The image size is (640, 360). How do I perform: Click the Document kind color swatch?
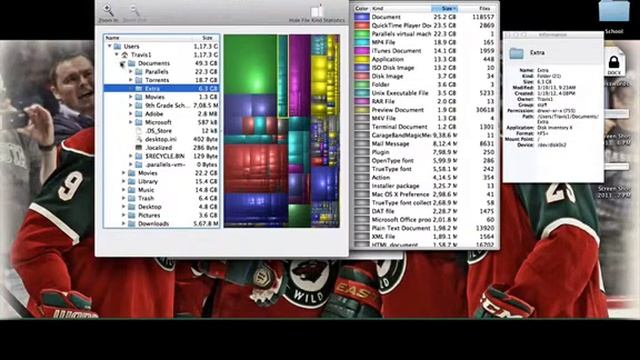[x=362, y=17]
